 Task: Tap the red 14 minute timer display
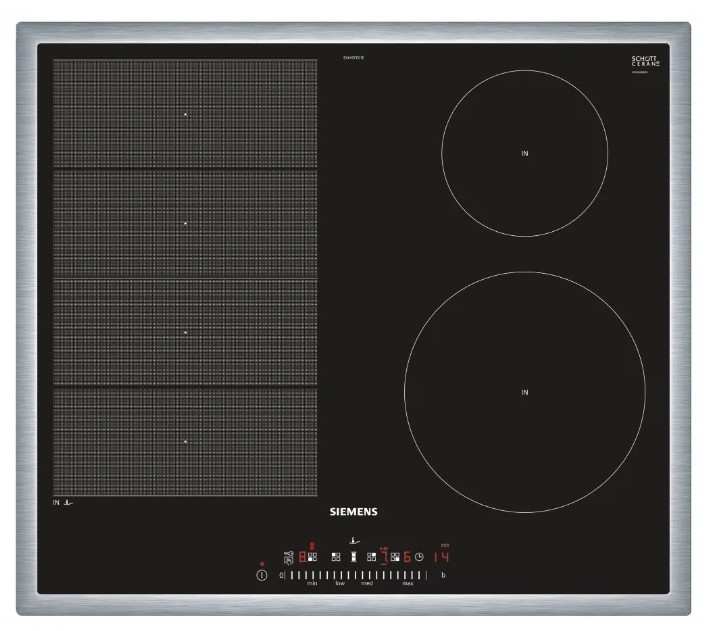441,557
